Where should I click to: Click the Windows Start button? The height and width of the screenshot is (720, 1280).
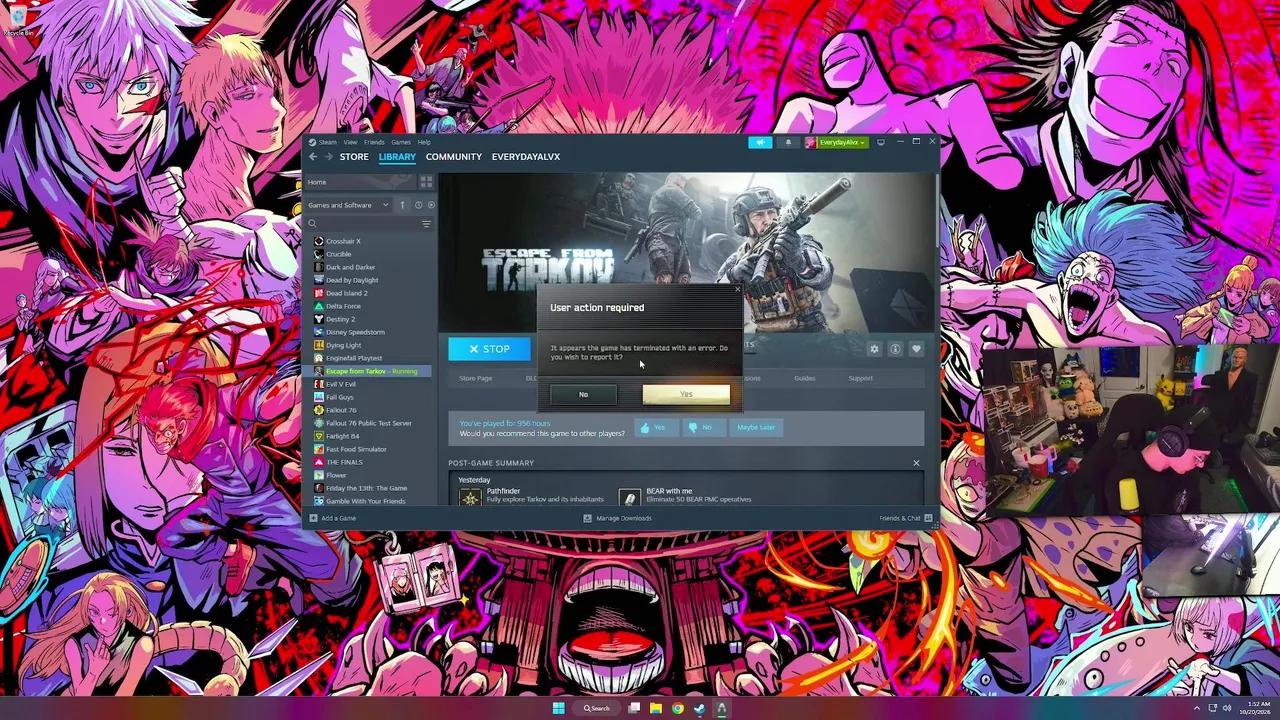coord(558,708)
